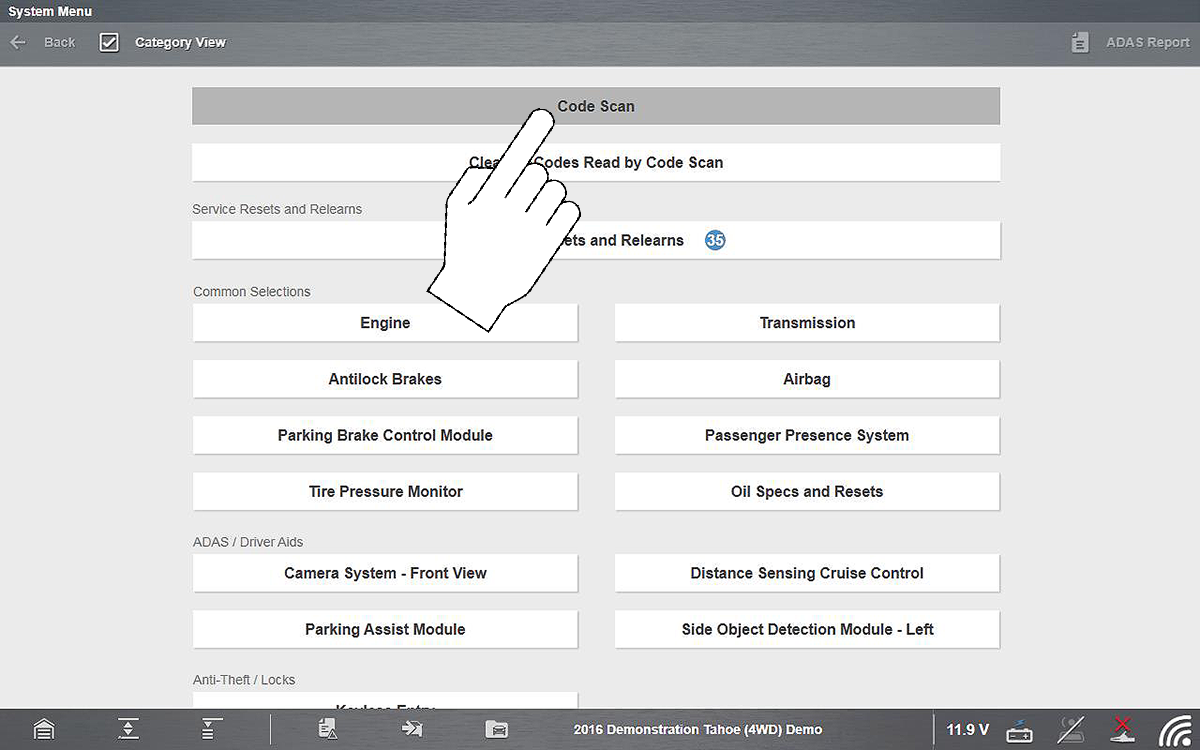
Task: Open the Engine system
Action: (x=385, y=323)
